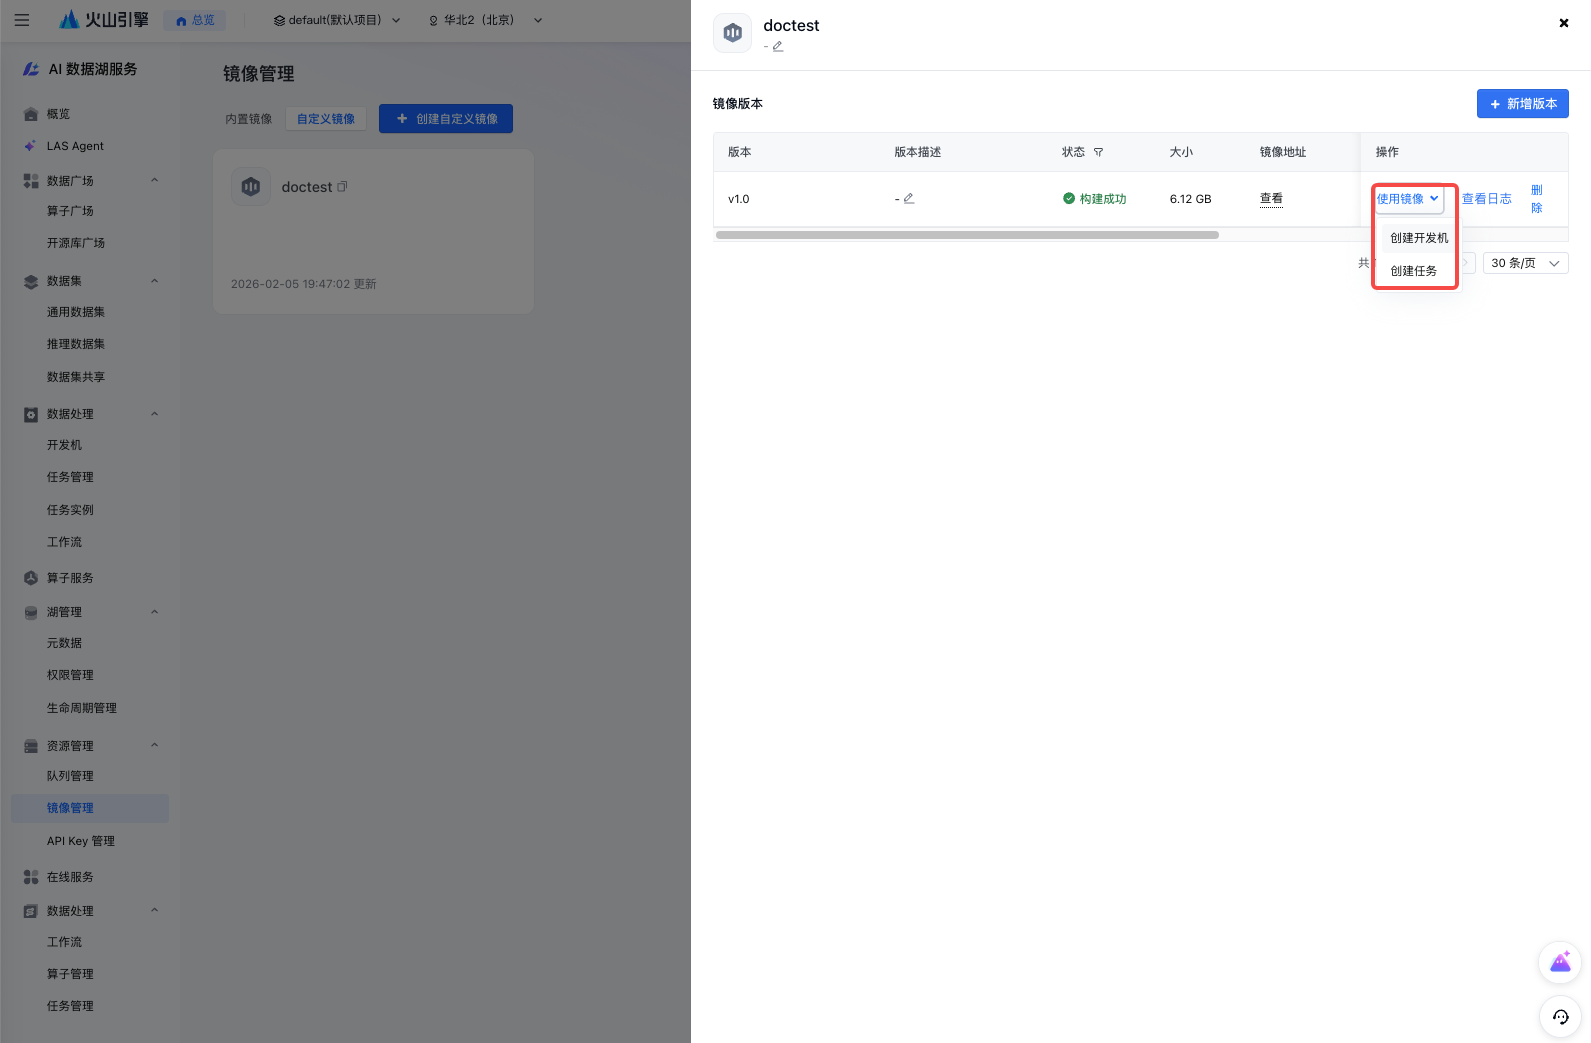The width and height of the screenshot is (1591, 1043).
Task: Click the 火山引擎 logo
Action: [104, 20]
